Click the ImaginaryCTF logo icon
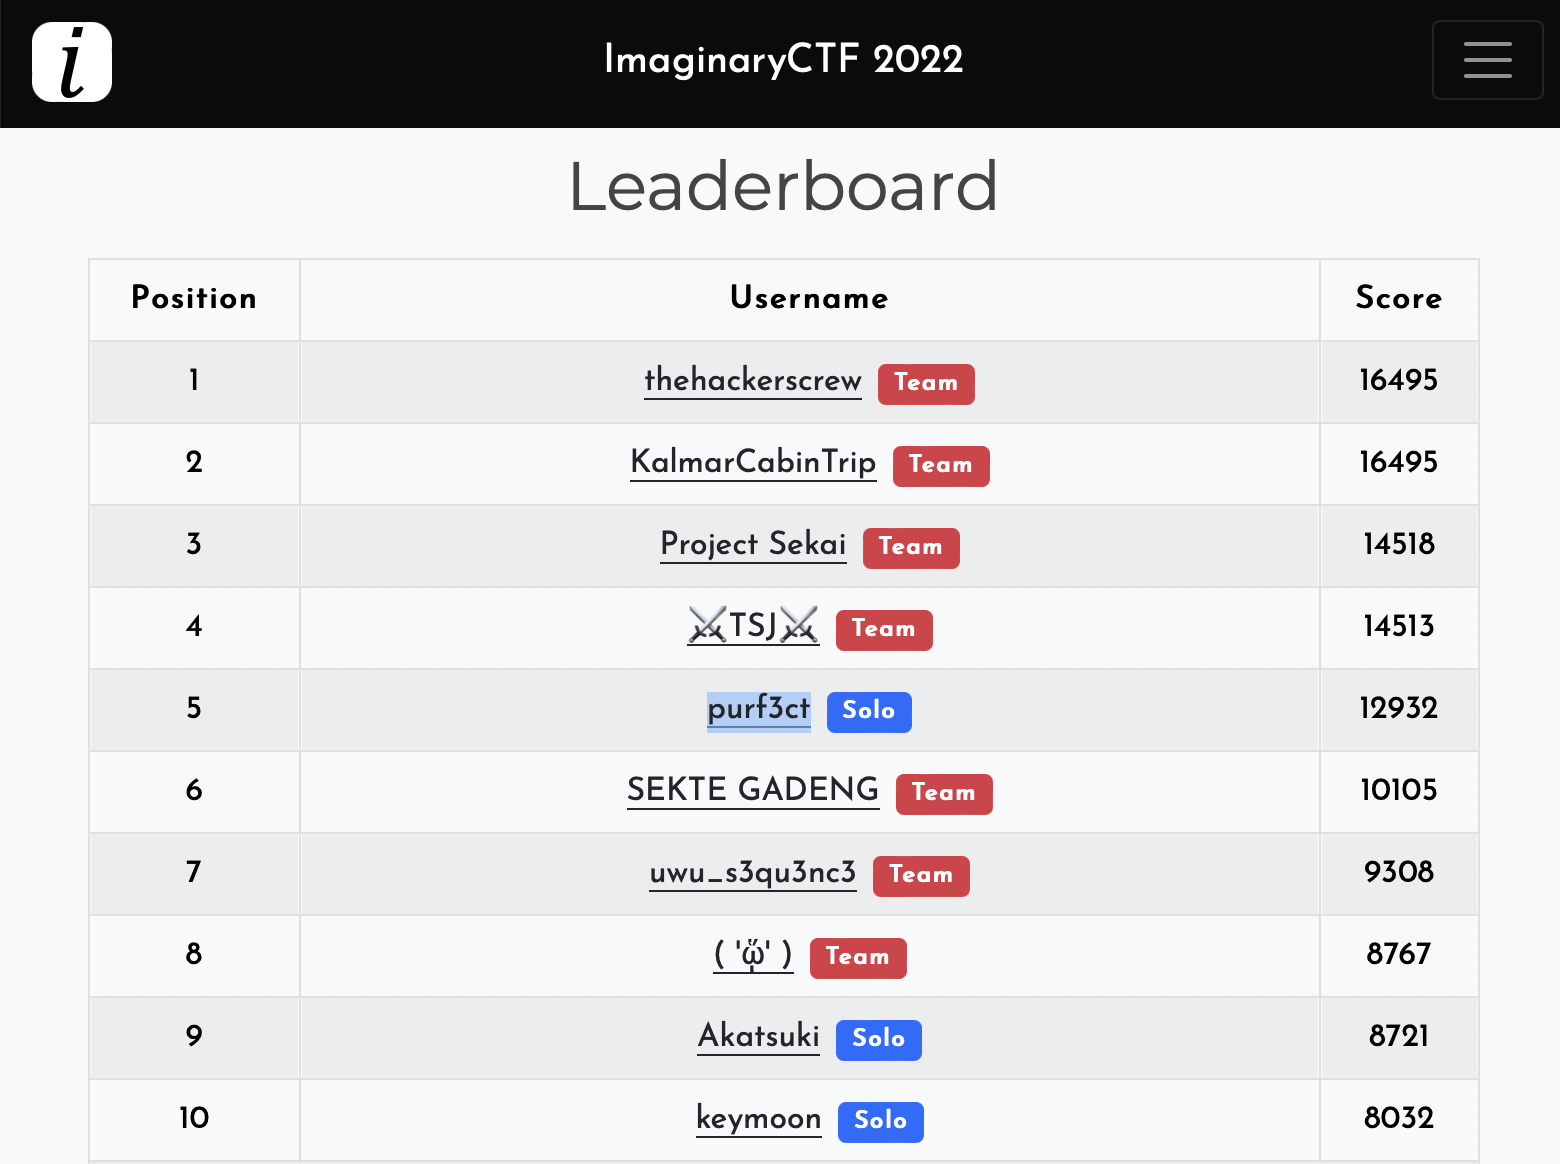 [72, 62]
